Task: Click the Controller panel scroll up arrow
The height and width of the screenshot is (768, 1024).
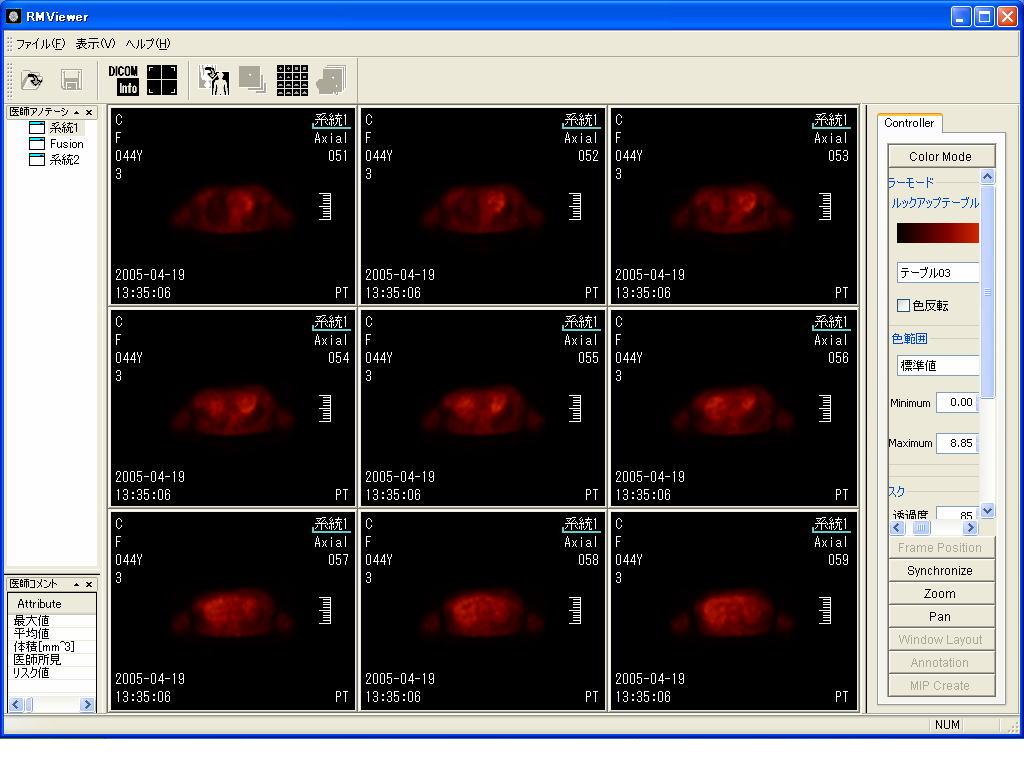Action: click(987, 176)
